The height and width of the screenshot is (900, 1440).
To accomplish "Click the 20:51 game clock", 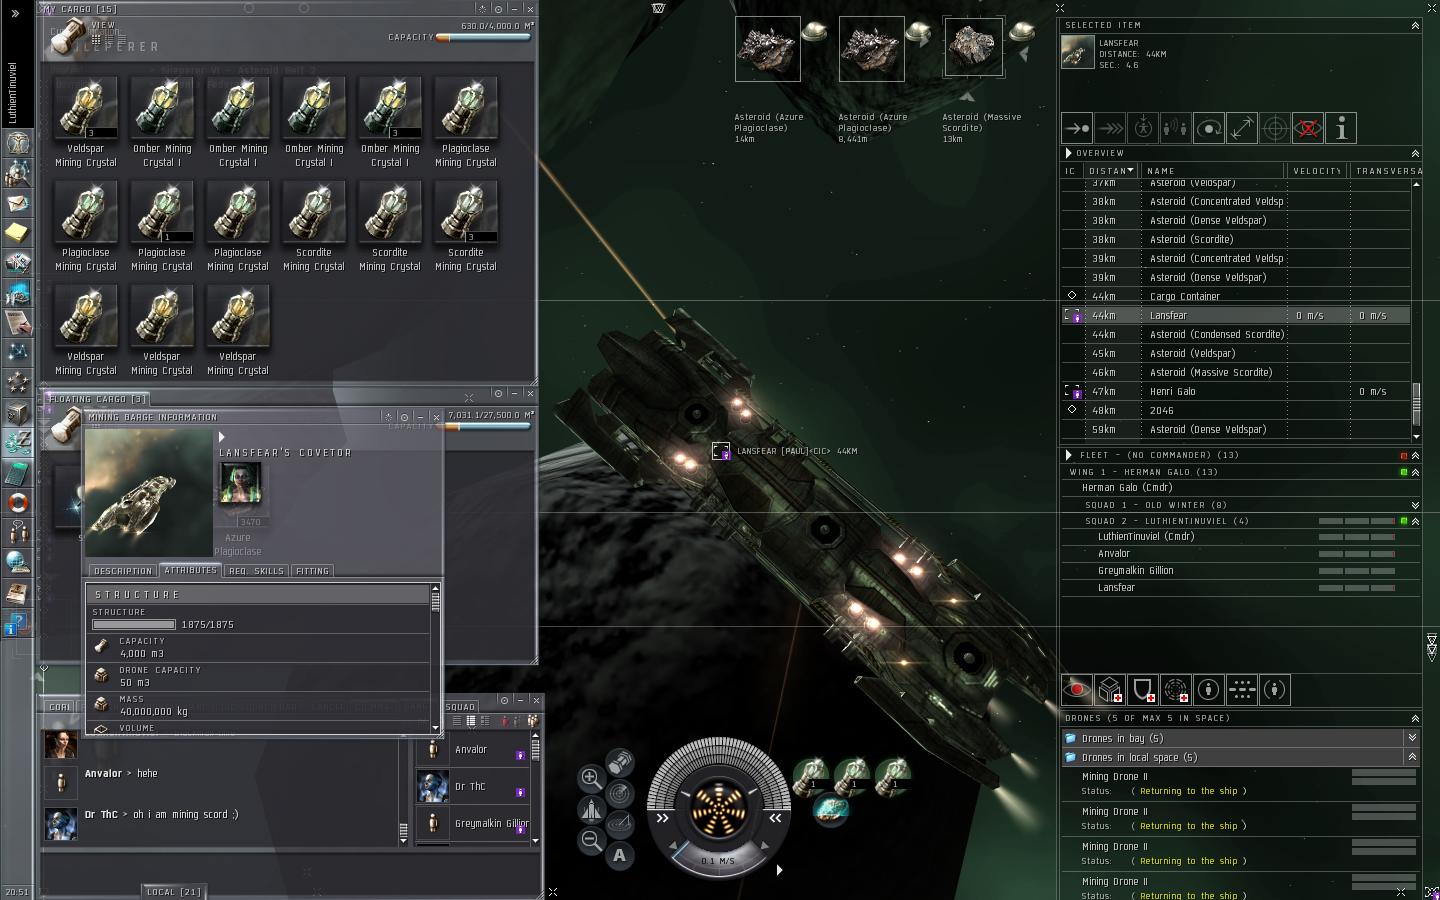I will click(x=16, y=892).
